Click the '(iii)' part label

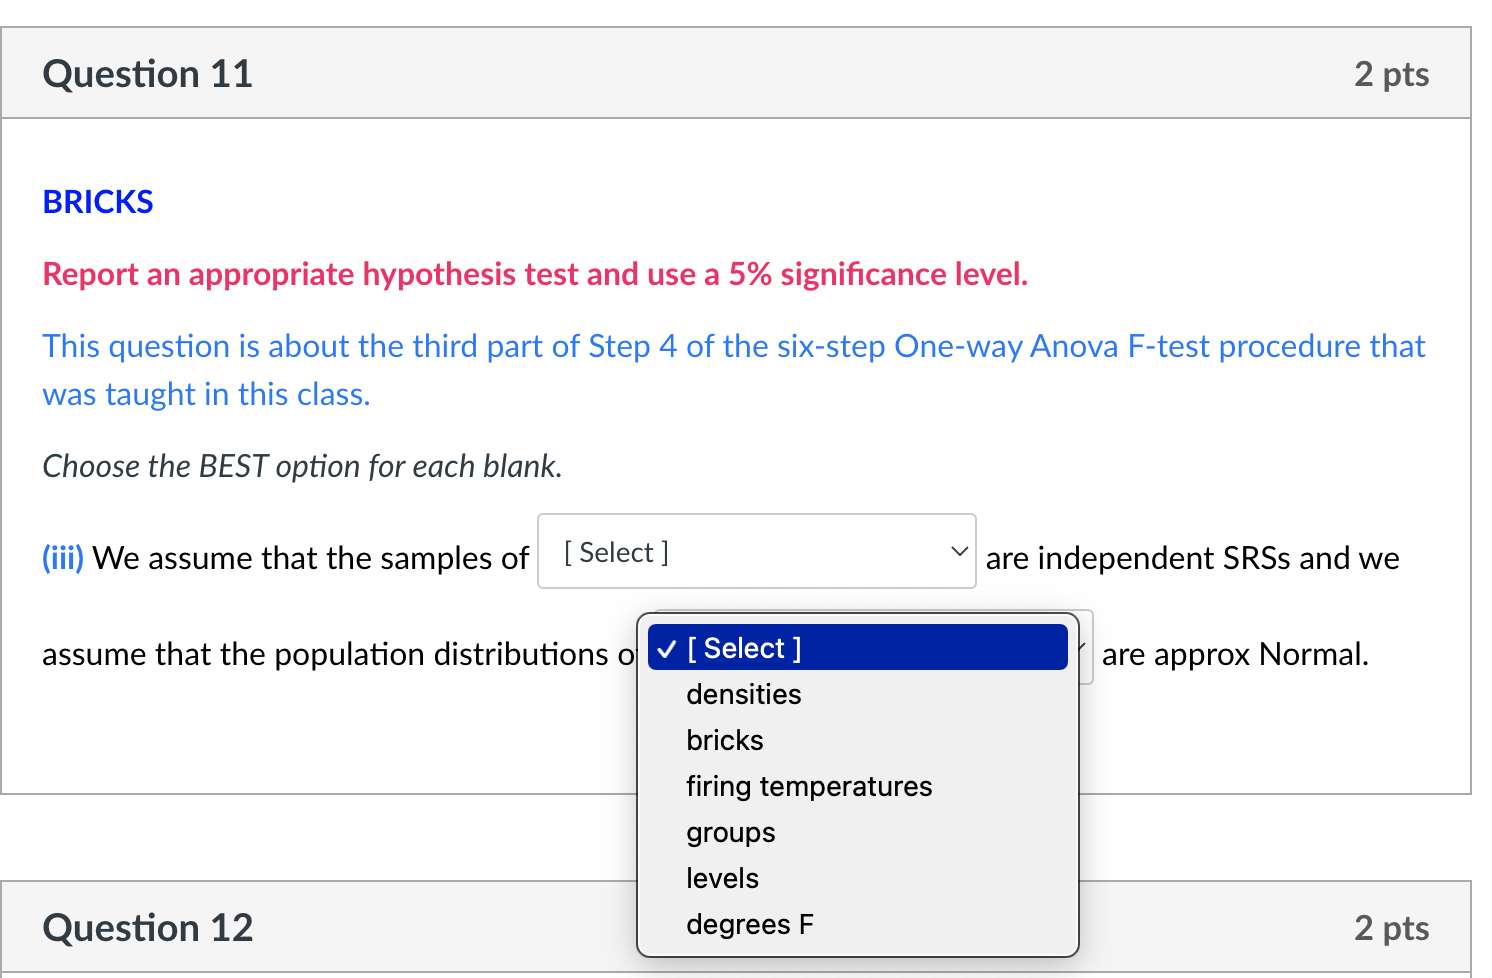63,558
